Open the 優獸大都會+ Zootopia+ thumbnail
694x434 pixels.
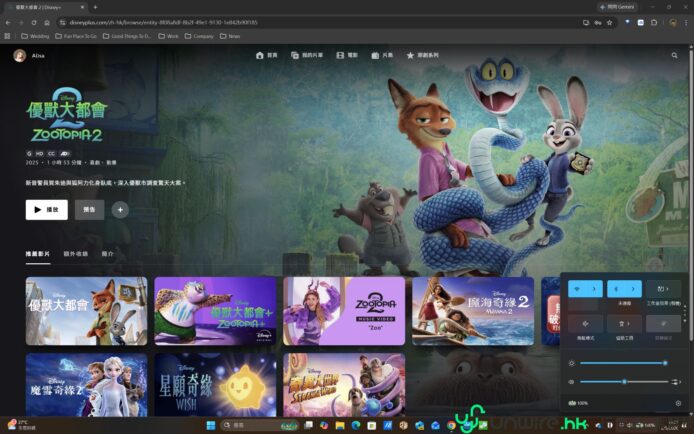click(x=215, y=311)
